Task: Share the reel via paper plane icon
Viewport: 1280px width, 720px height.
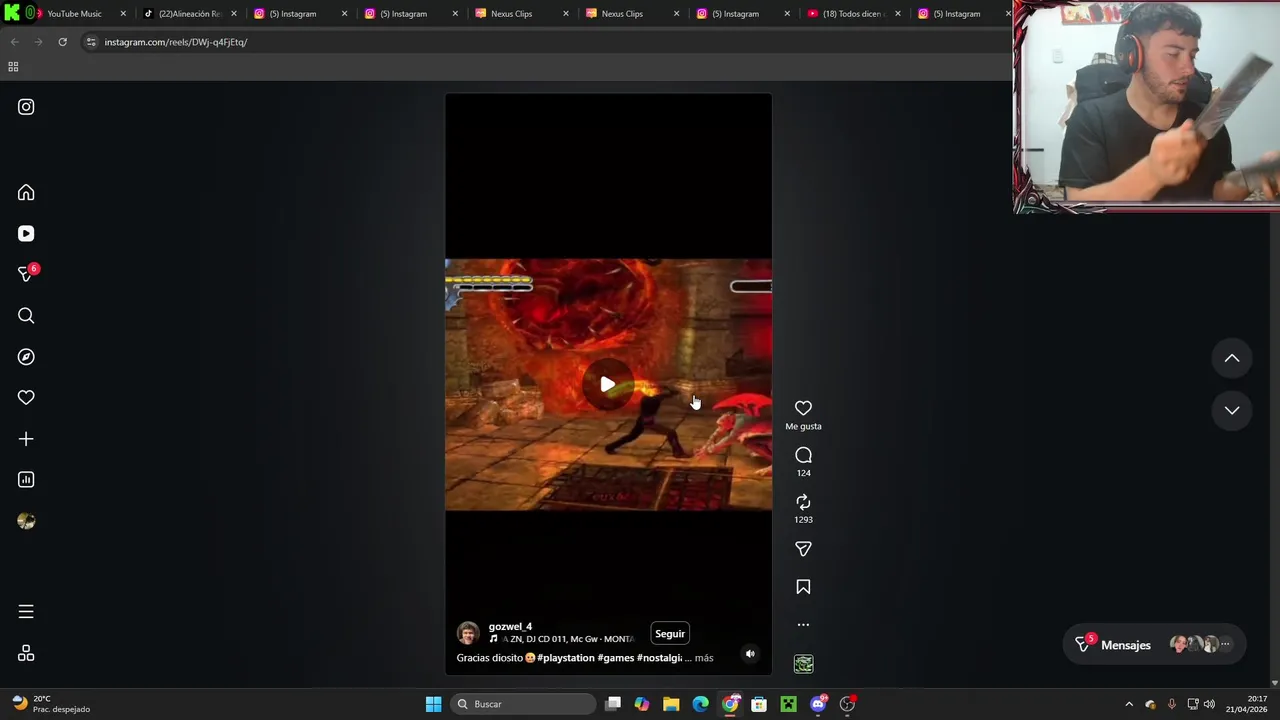Action: point(803,549)
